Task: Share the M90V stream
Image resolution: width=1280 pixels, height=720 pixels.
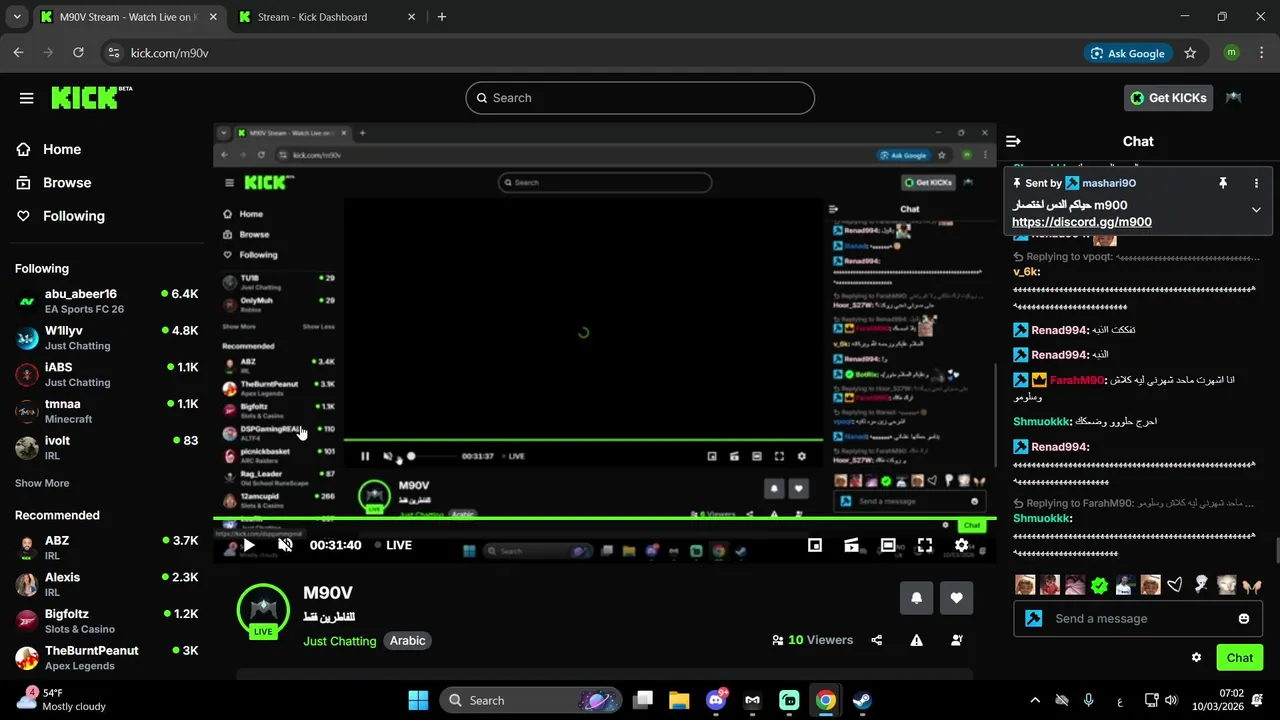Action: pos(877,640)
